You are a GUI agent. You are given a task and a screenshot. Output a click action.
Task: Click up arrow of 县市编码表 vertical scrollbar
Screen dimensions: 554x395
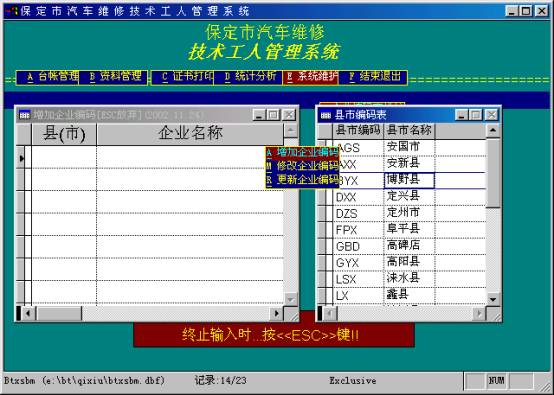click(493, 131)
